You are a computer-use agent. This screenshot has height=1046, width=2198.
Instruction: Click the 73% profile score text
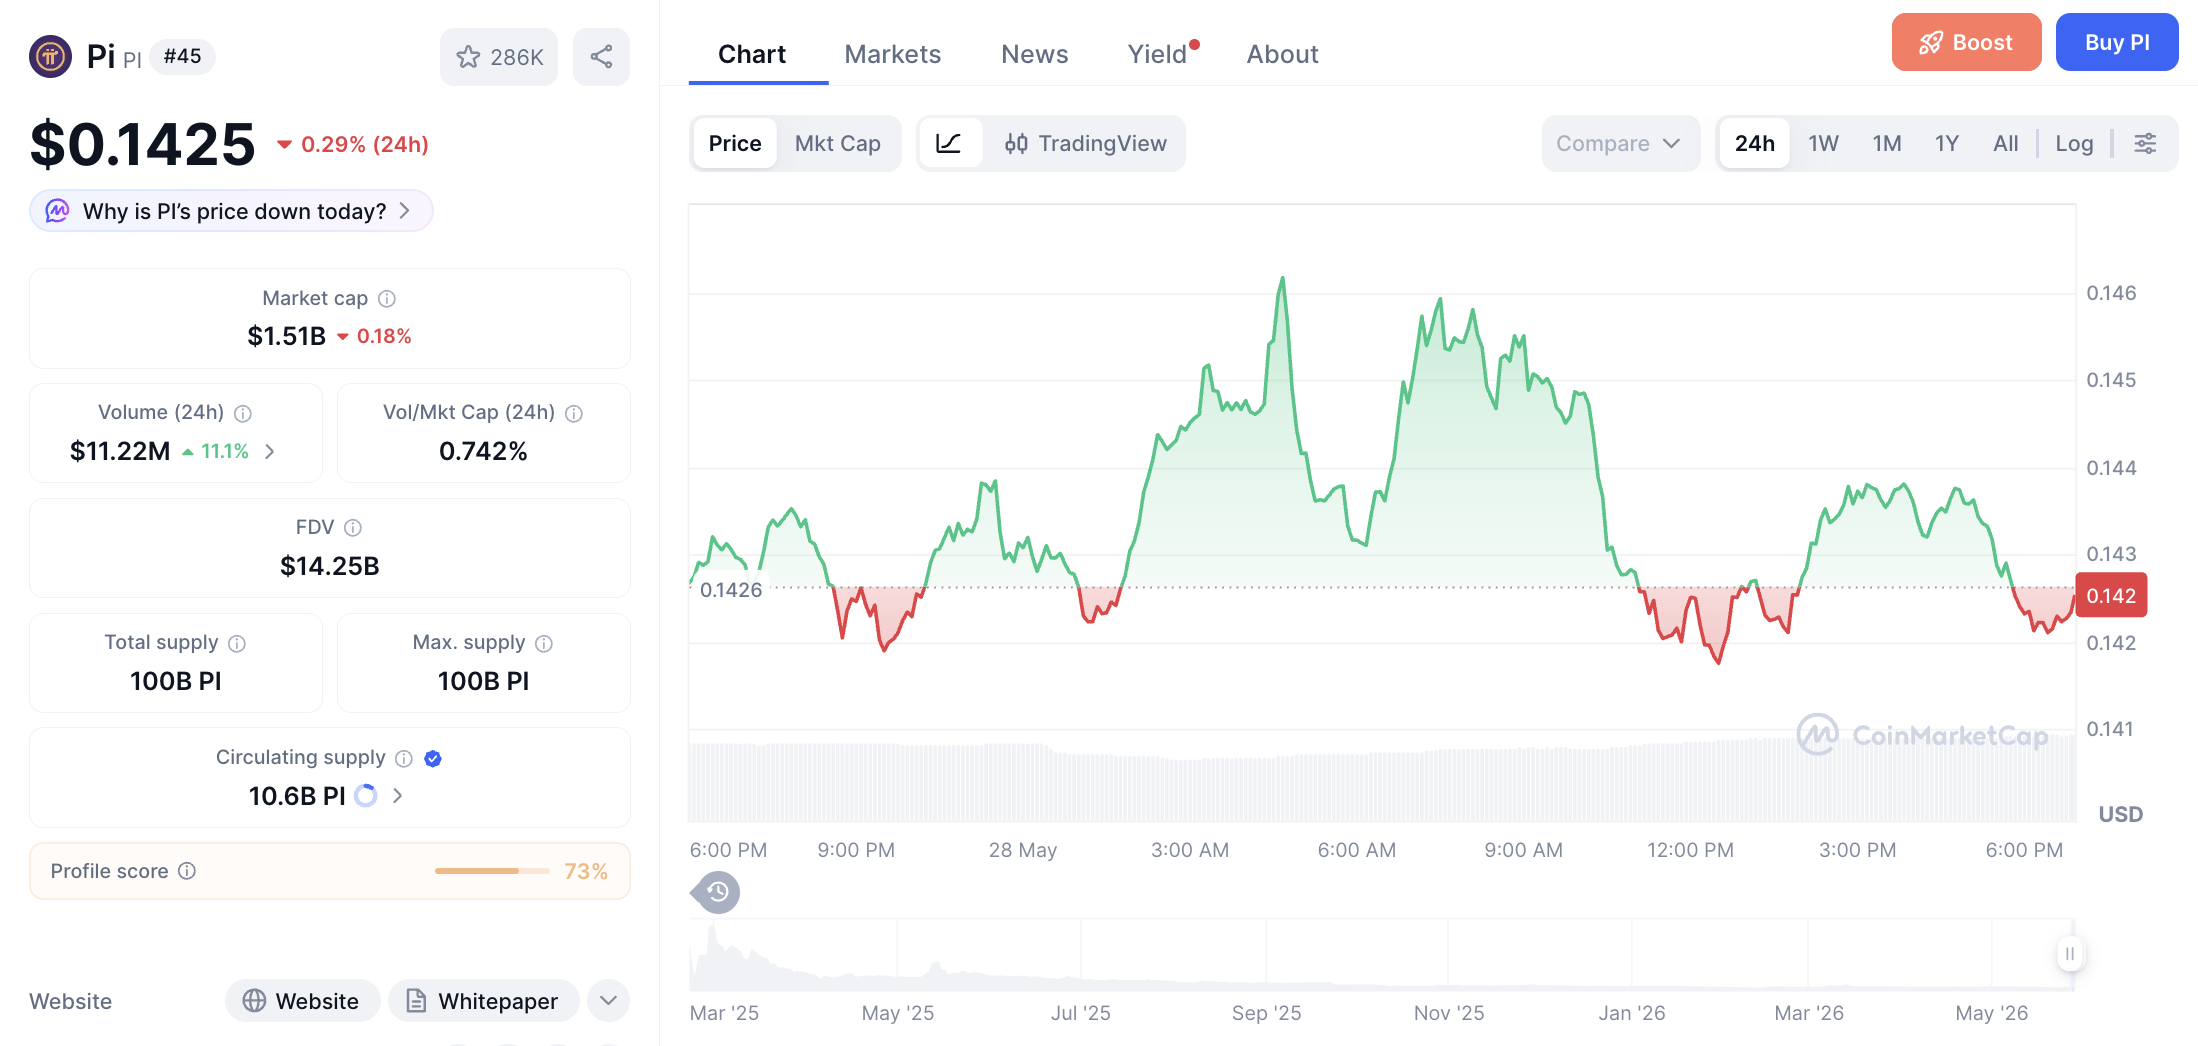pyautogui.click(x=586, y=871)
